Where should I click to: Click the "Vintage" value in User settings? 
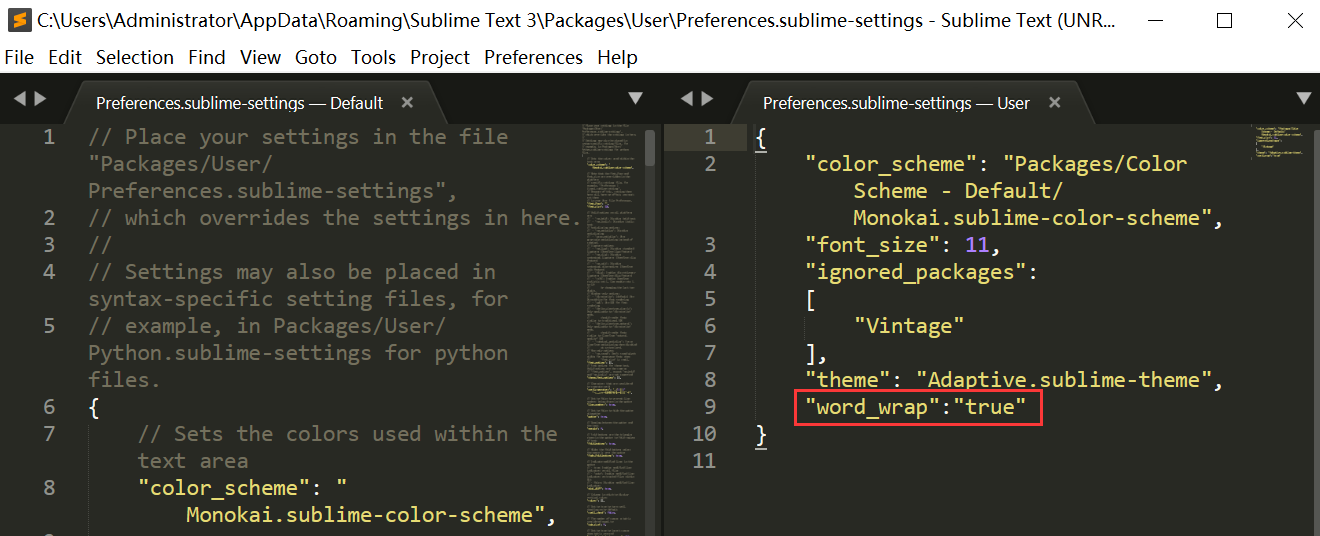pos(910,326)
